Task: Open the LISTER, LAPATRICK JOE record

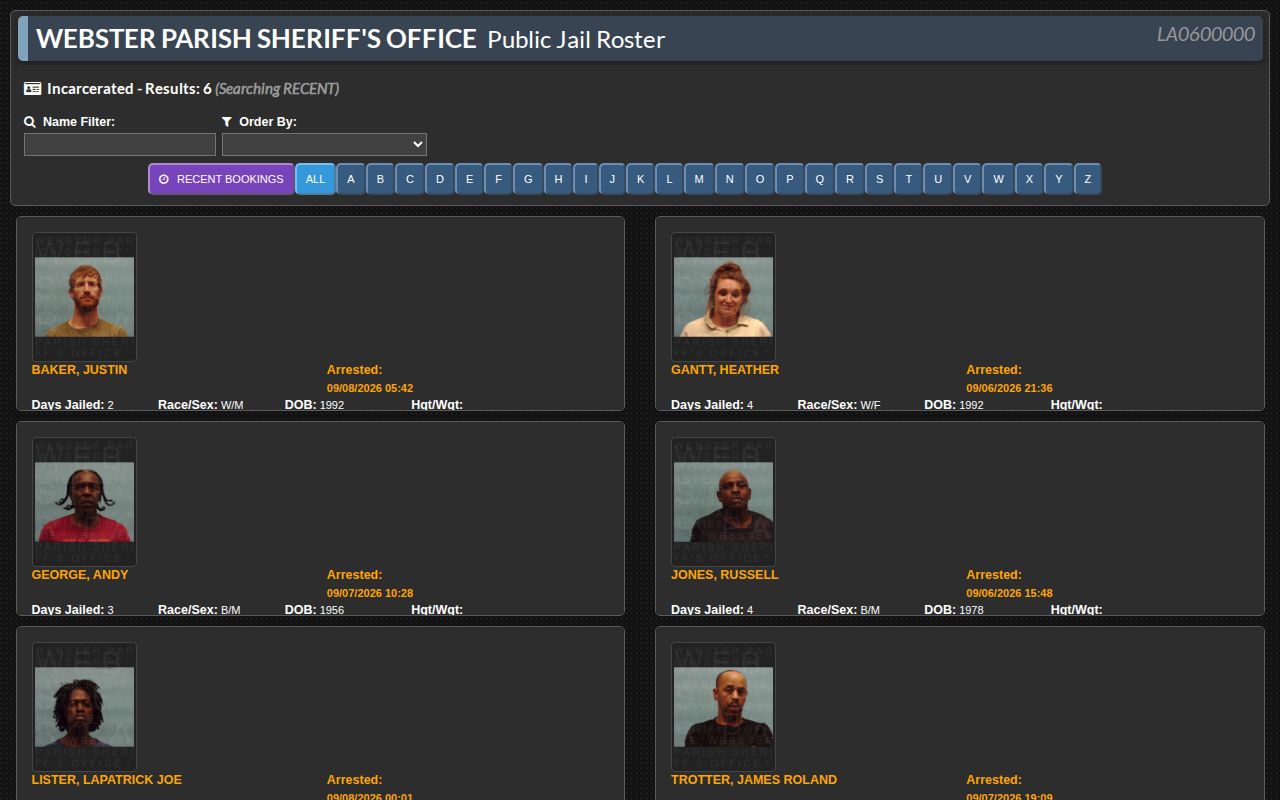Action: click(x=107, y=780)
